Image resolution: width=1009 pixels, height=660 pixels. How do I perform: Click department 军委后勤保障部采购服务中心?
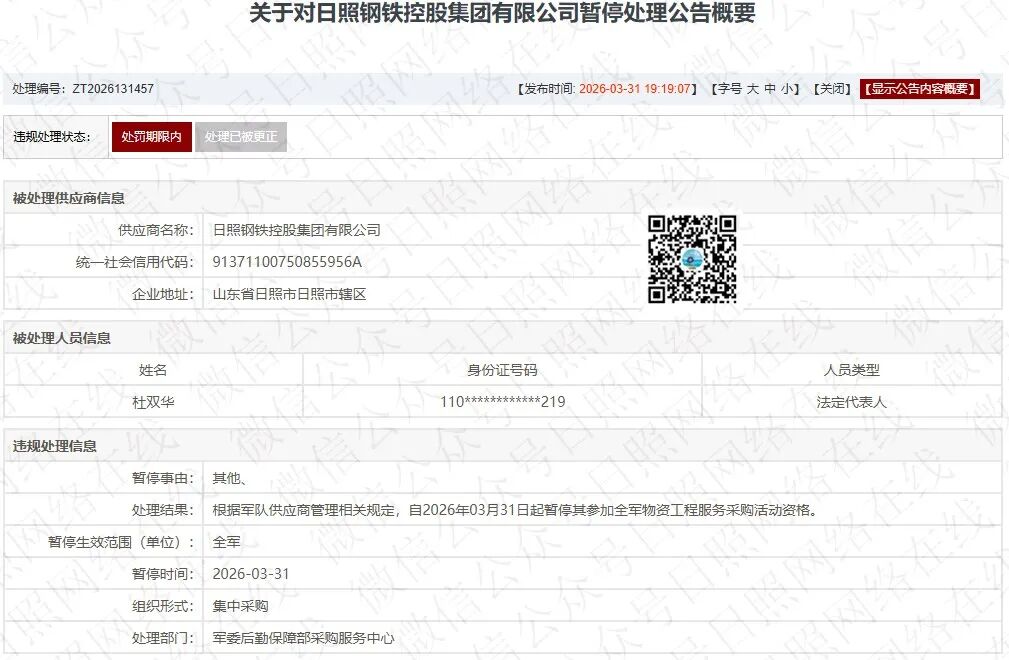tap(304, 638)
